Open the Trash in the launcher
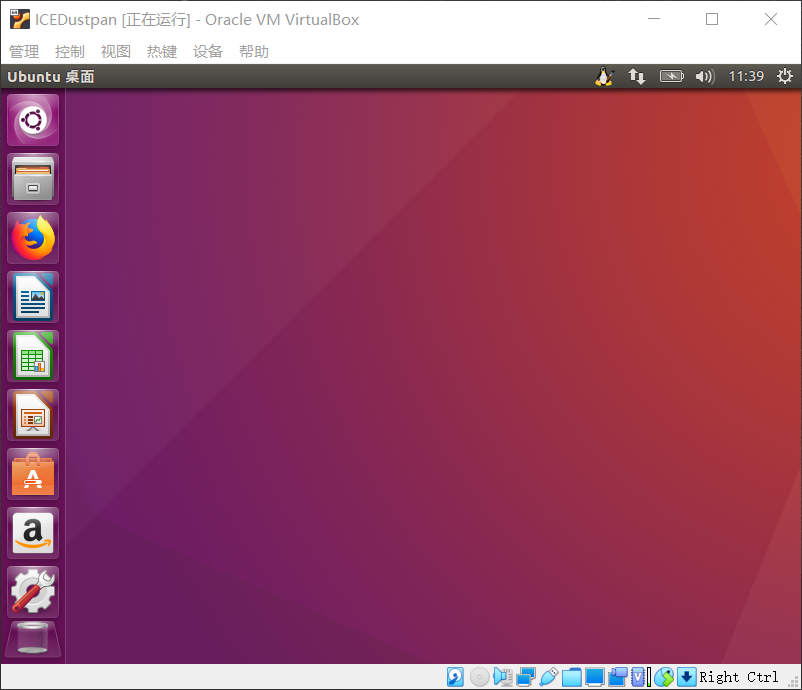 33,639
